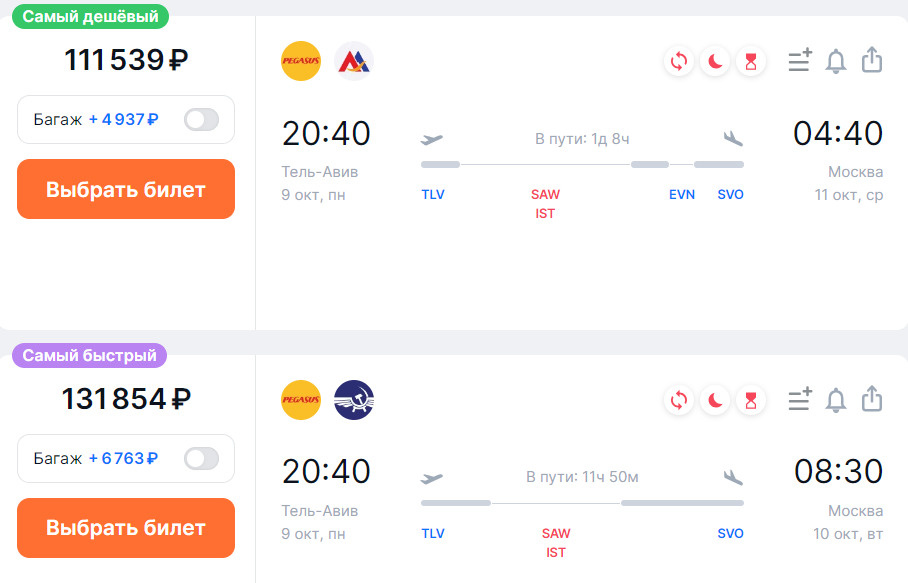Add fastest ticket to the comparison list
This screenshot has width=908, height=583.
(x=800, y=399)
